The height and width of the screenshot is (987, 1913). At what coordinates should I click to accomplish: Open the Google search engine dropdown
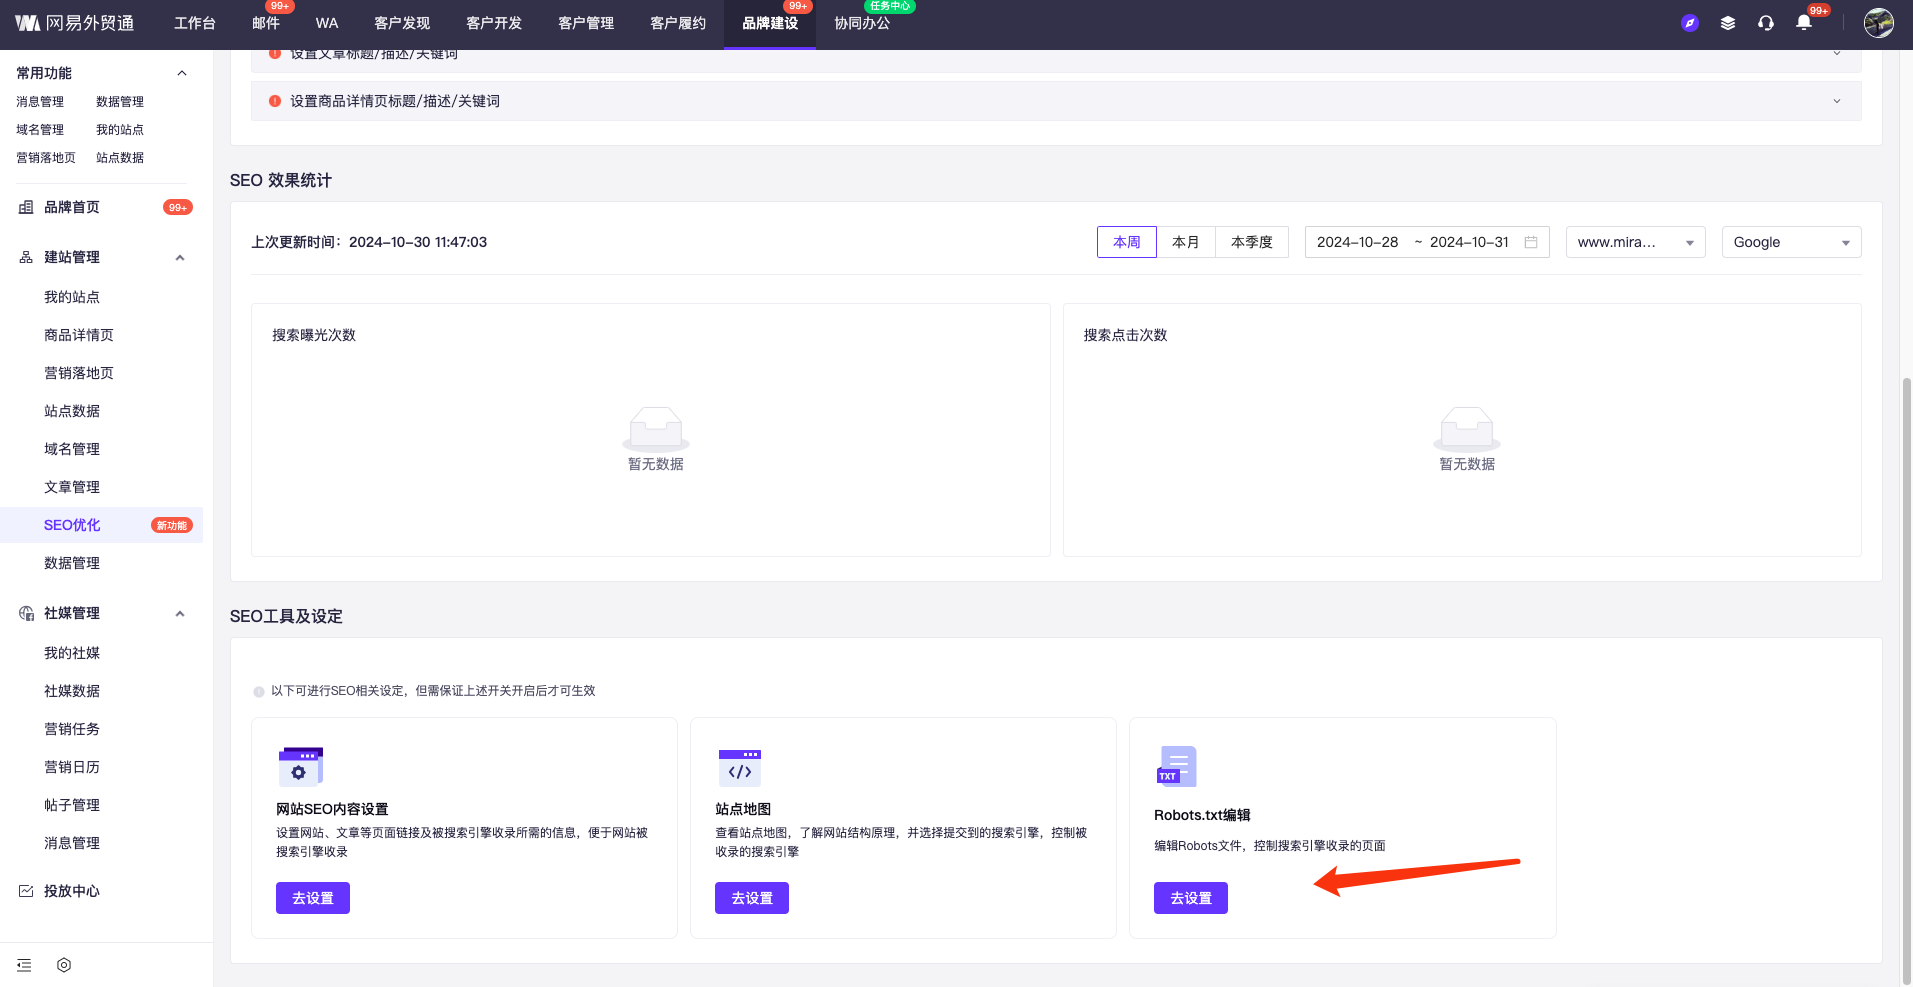pos(1791,242)
